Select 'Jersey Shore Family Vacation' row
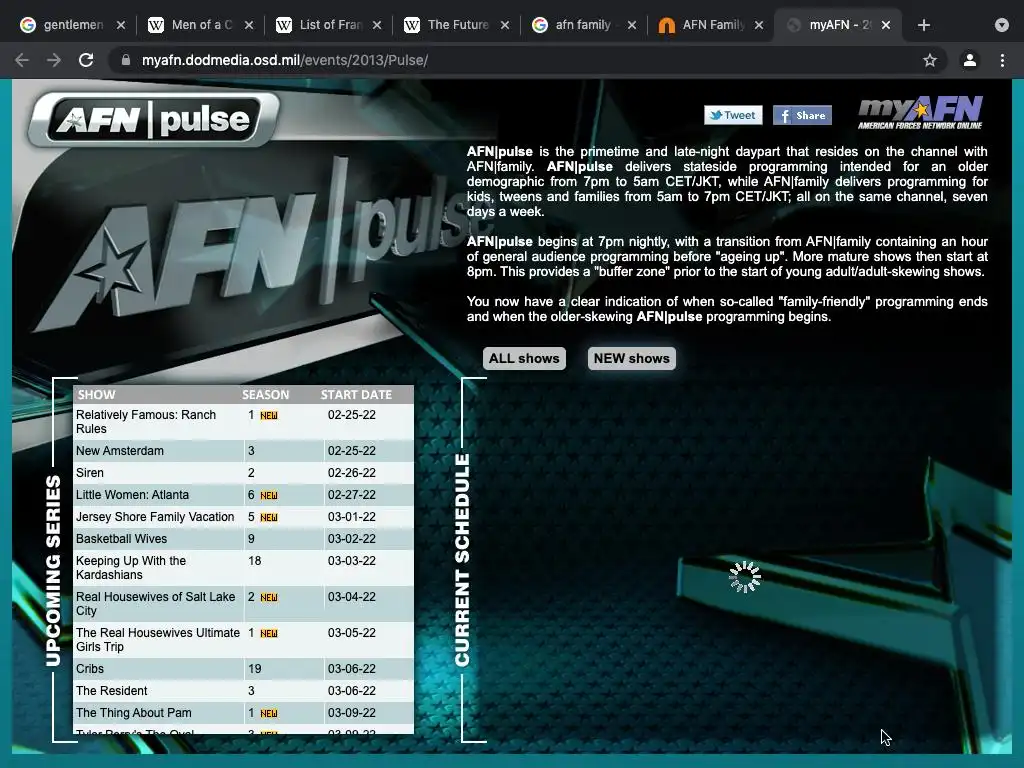Screen dimensions: 1024x768 click(244, 517)
